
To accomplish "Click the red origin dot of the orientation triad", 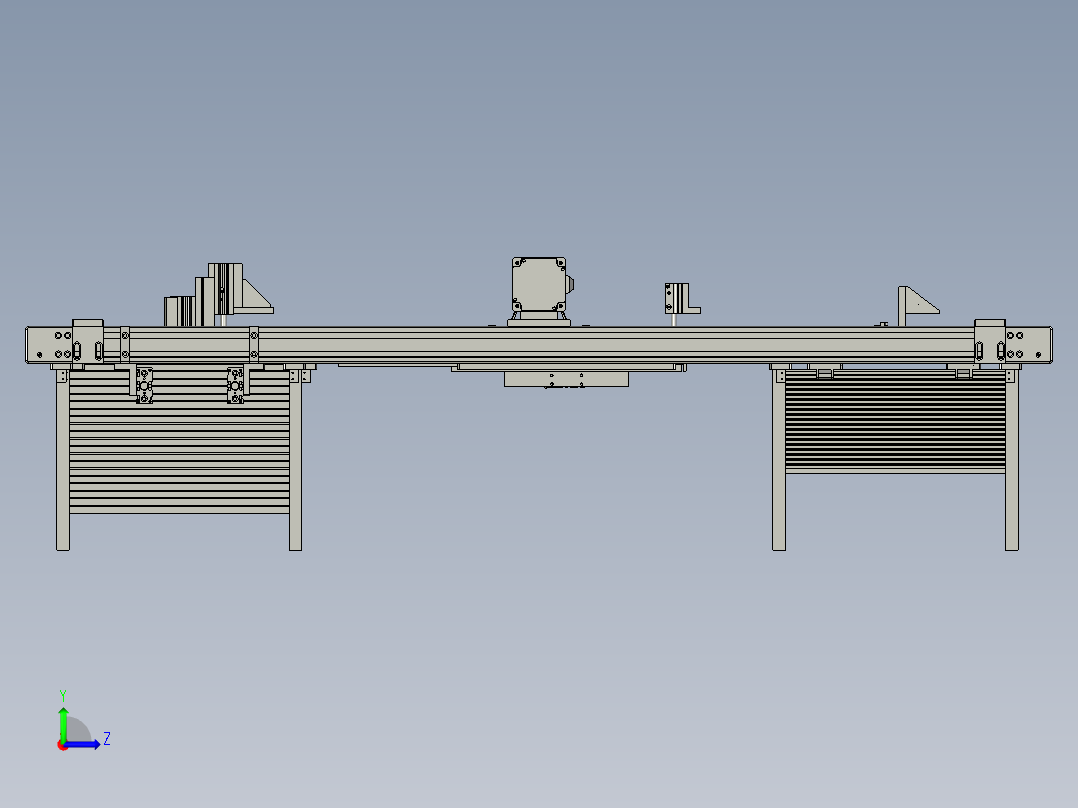I will [63, 745].
